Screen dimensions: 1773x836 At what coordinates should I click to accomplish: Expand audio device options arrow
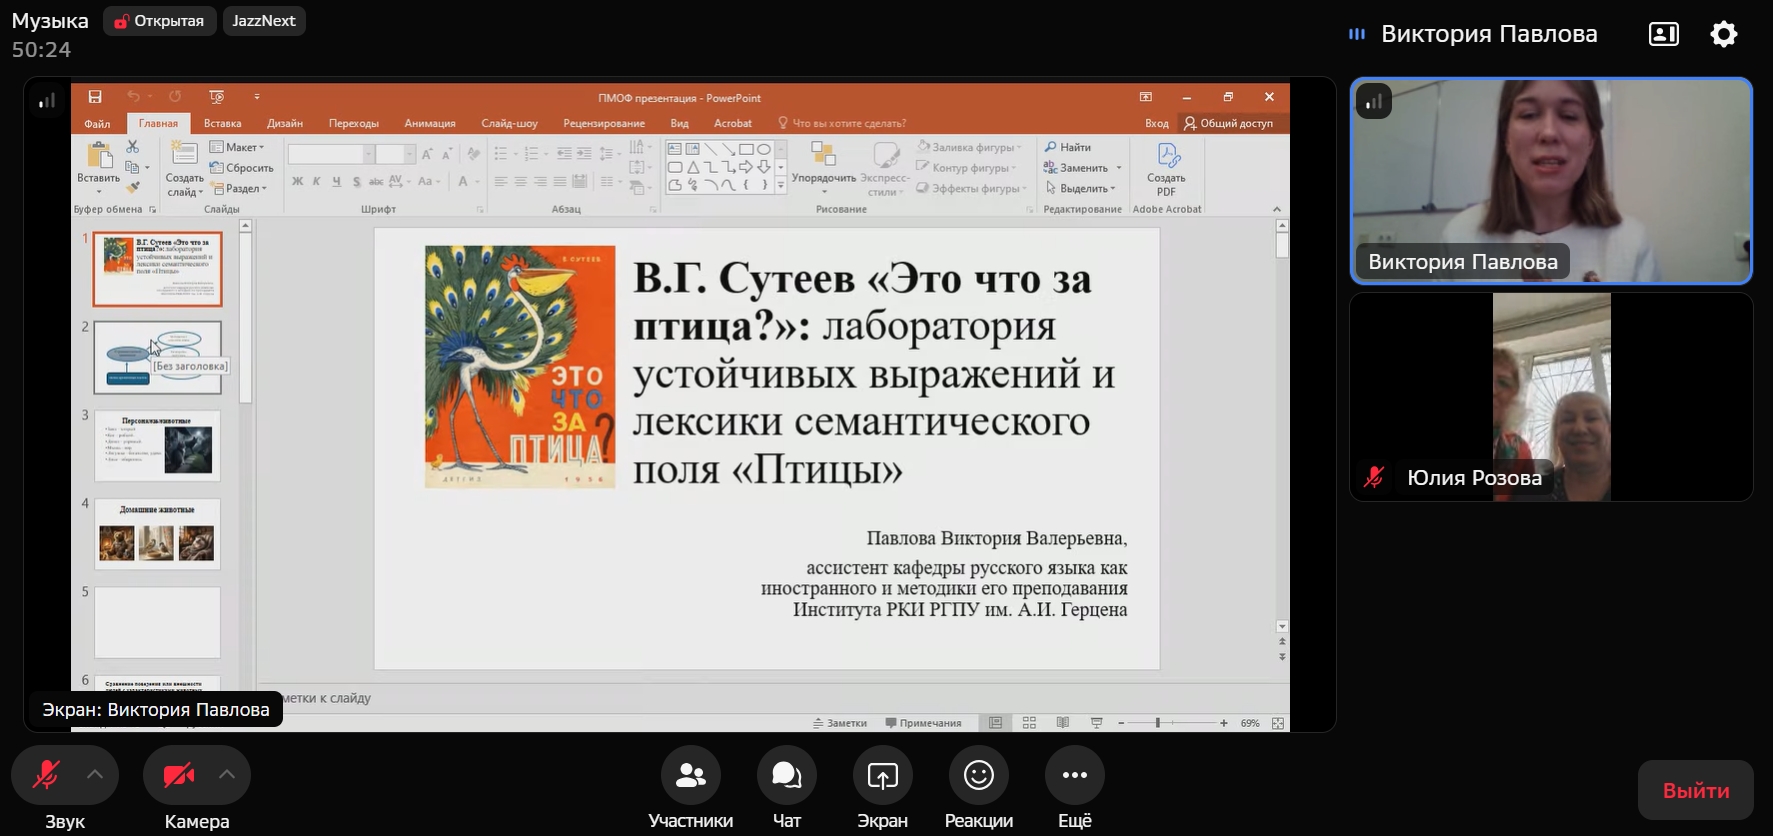click(95, 774)
